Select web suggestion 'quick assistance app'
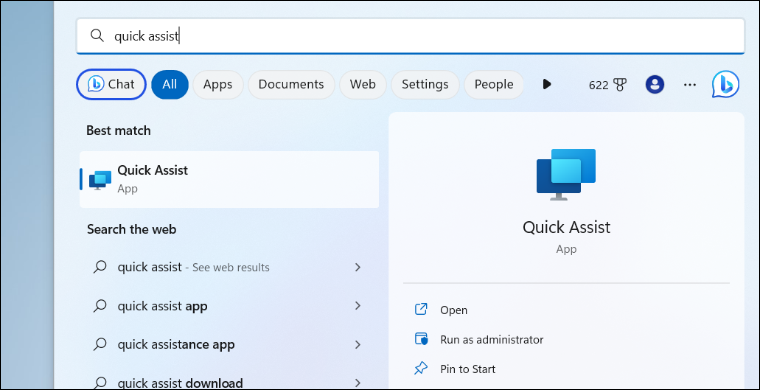The height and width of the screenshot is (390, 760). tap(228, 344)
